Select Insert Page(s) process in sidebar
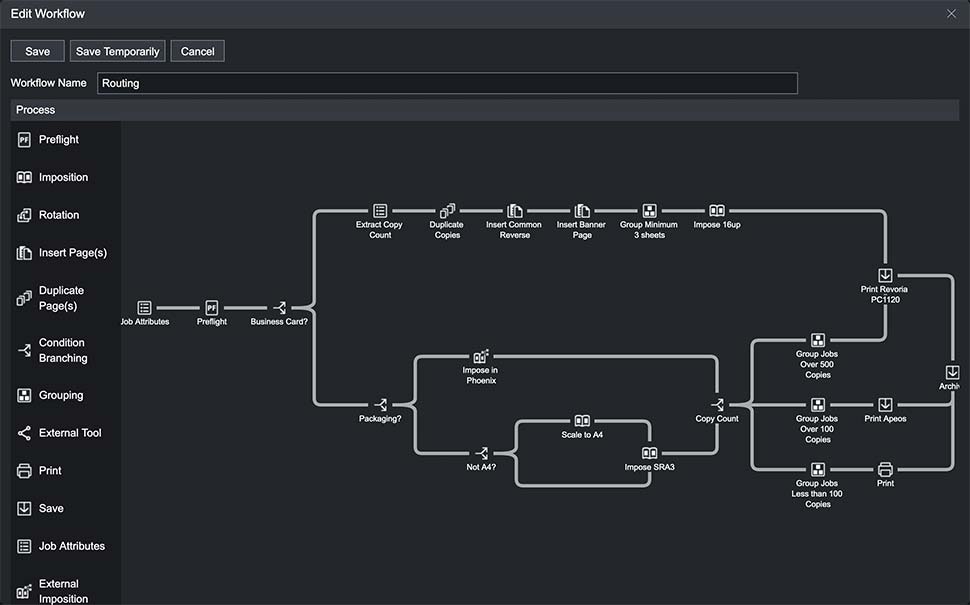 click(62, 253)
